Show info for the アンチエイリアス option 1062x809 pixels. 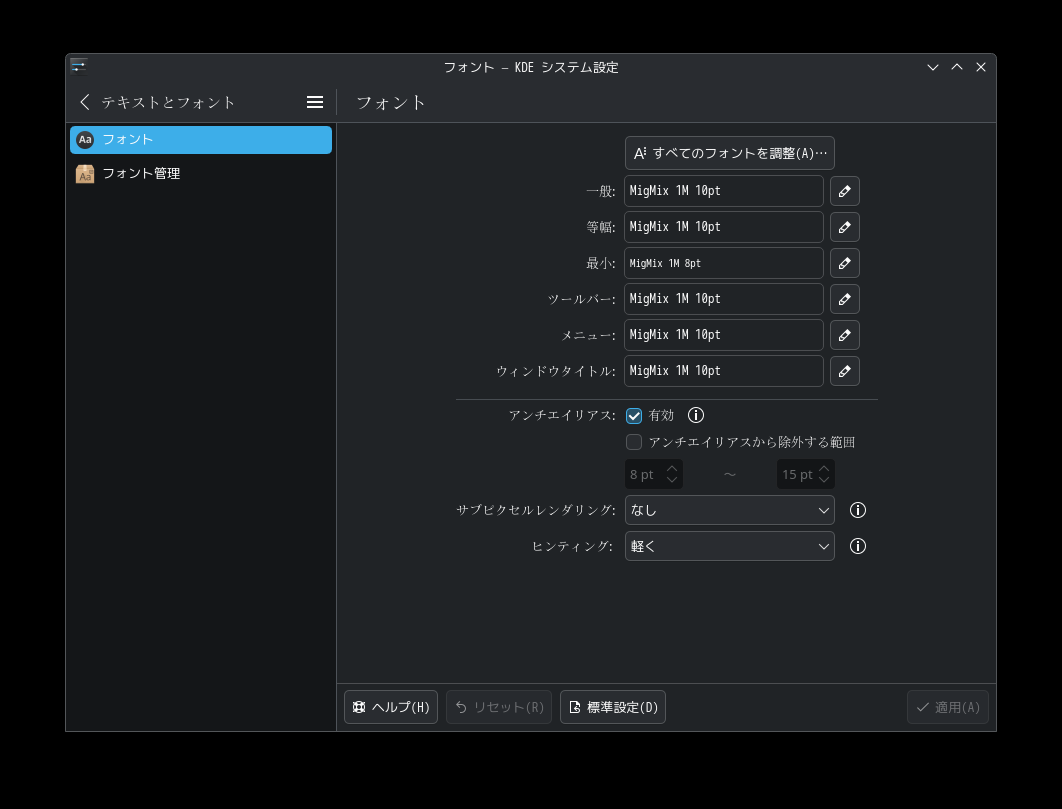(x=696, y=415)
